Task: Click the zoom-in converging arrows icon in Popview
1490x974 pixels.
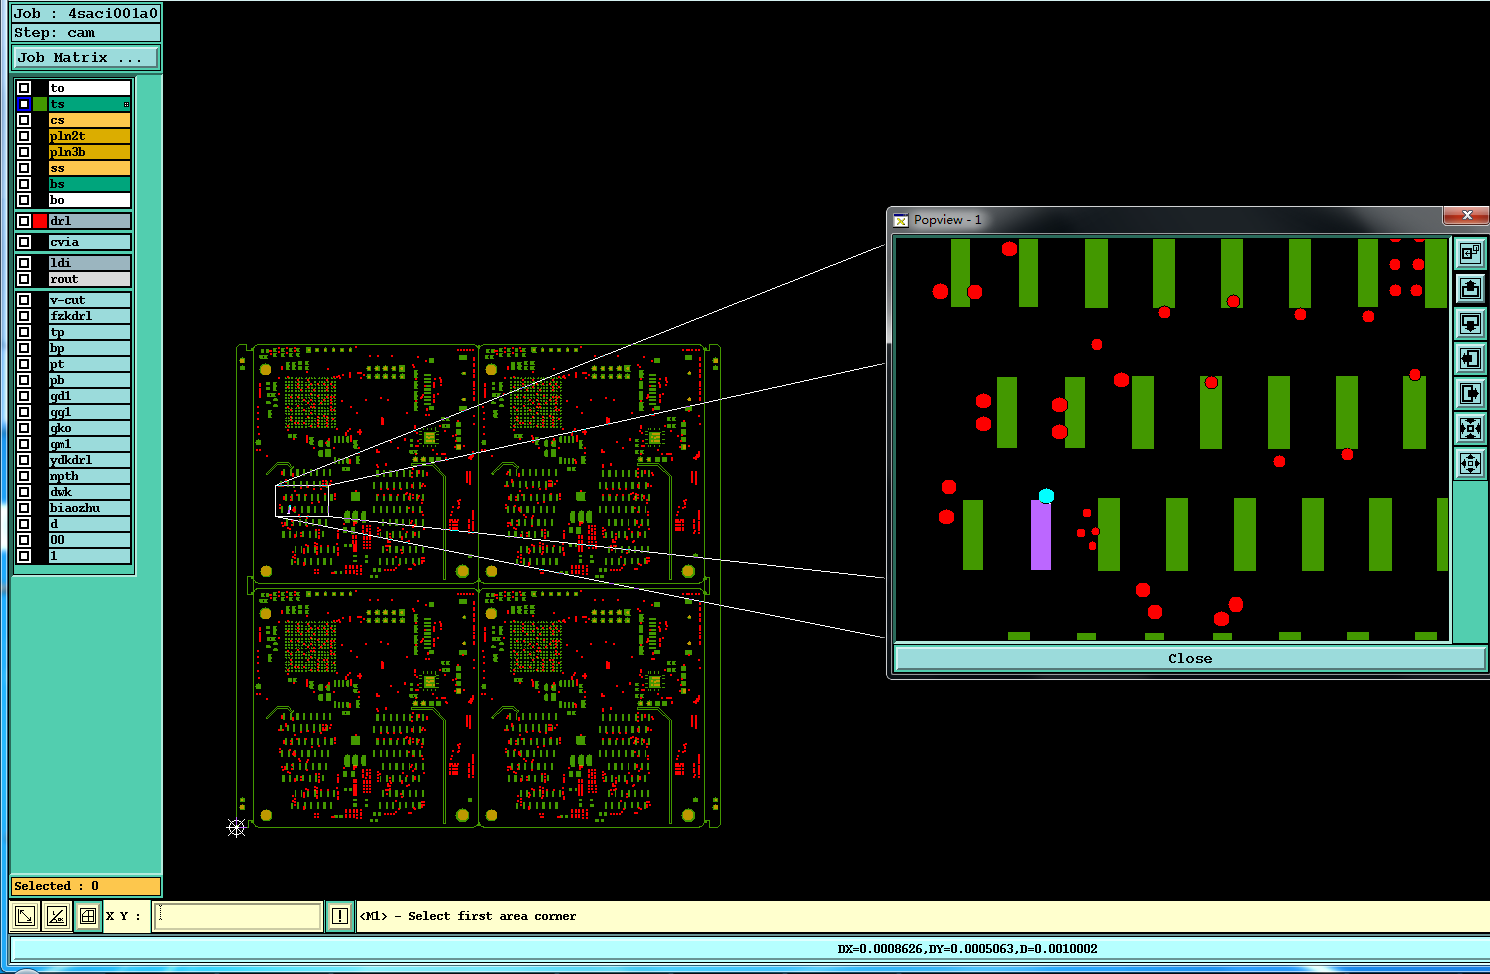Action: (1470, 429)
